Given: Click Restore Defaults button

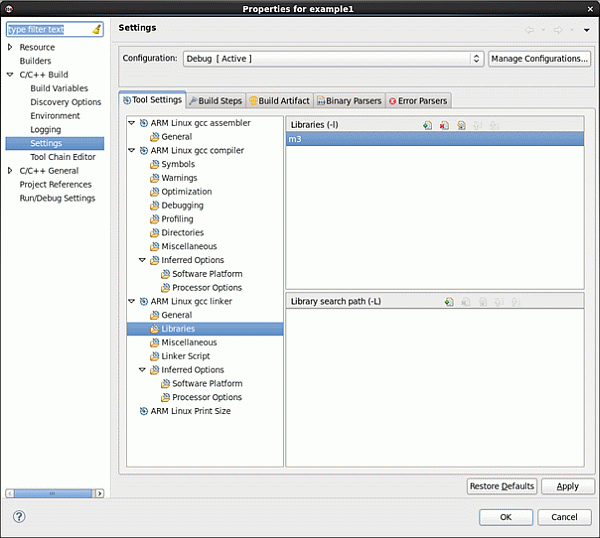Looking at the screenshot, I should point(502,486).
